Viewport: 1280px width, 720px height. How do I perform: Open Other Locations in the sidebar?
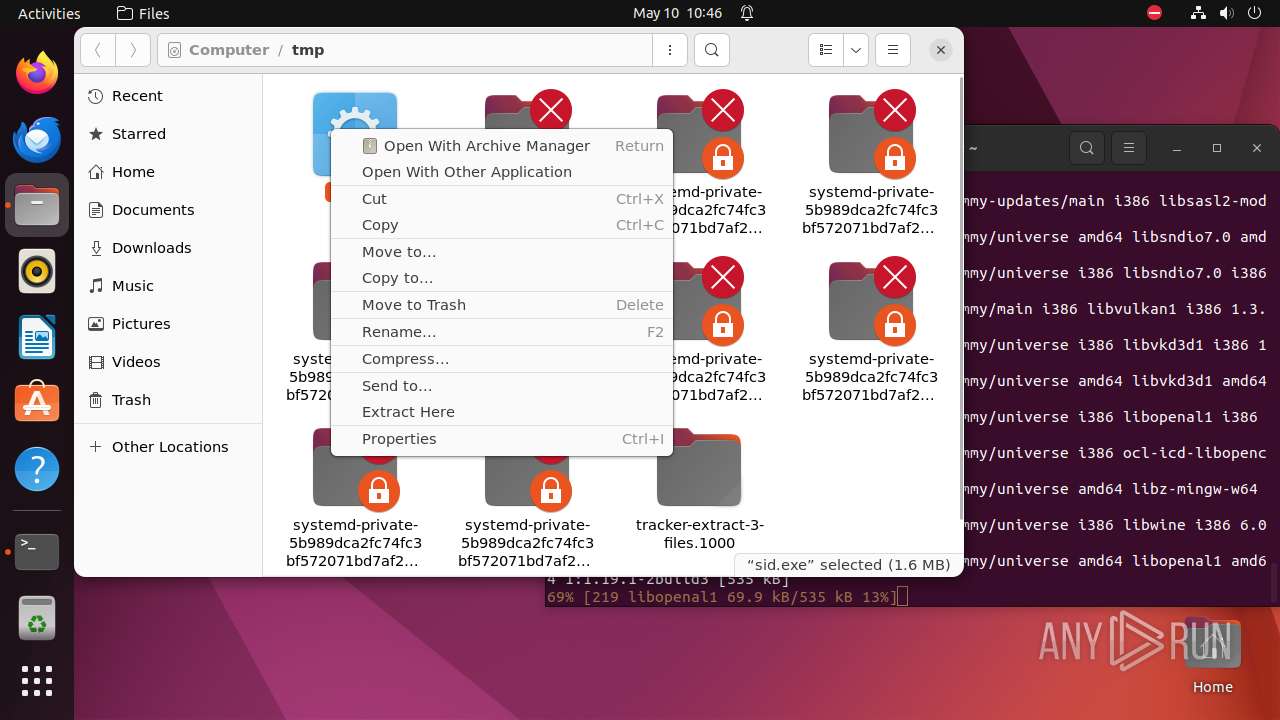point(168,447)
